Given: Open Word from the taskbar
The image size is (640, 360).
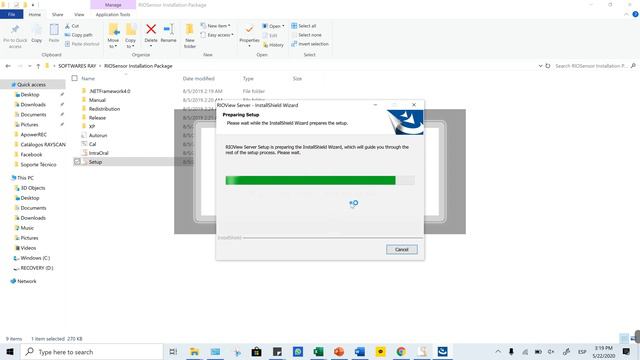Looking at the screenshot, I should (x=360, y=351).
